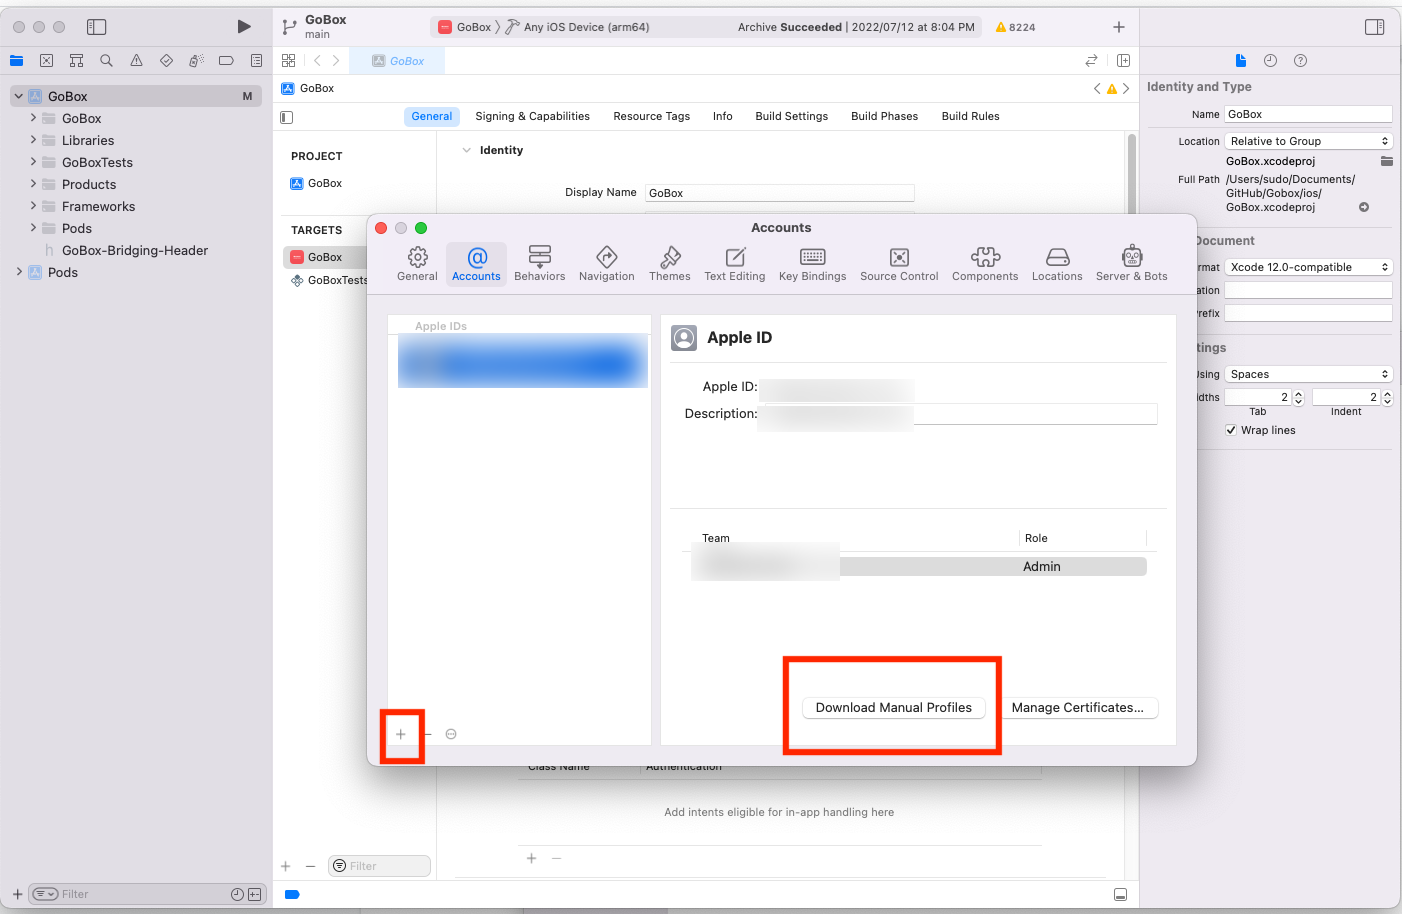
Task: Expand the Libraries folder
Action: point(33,140)
